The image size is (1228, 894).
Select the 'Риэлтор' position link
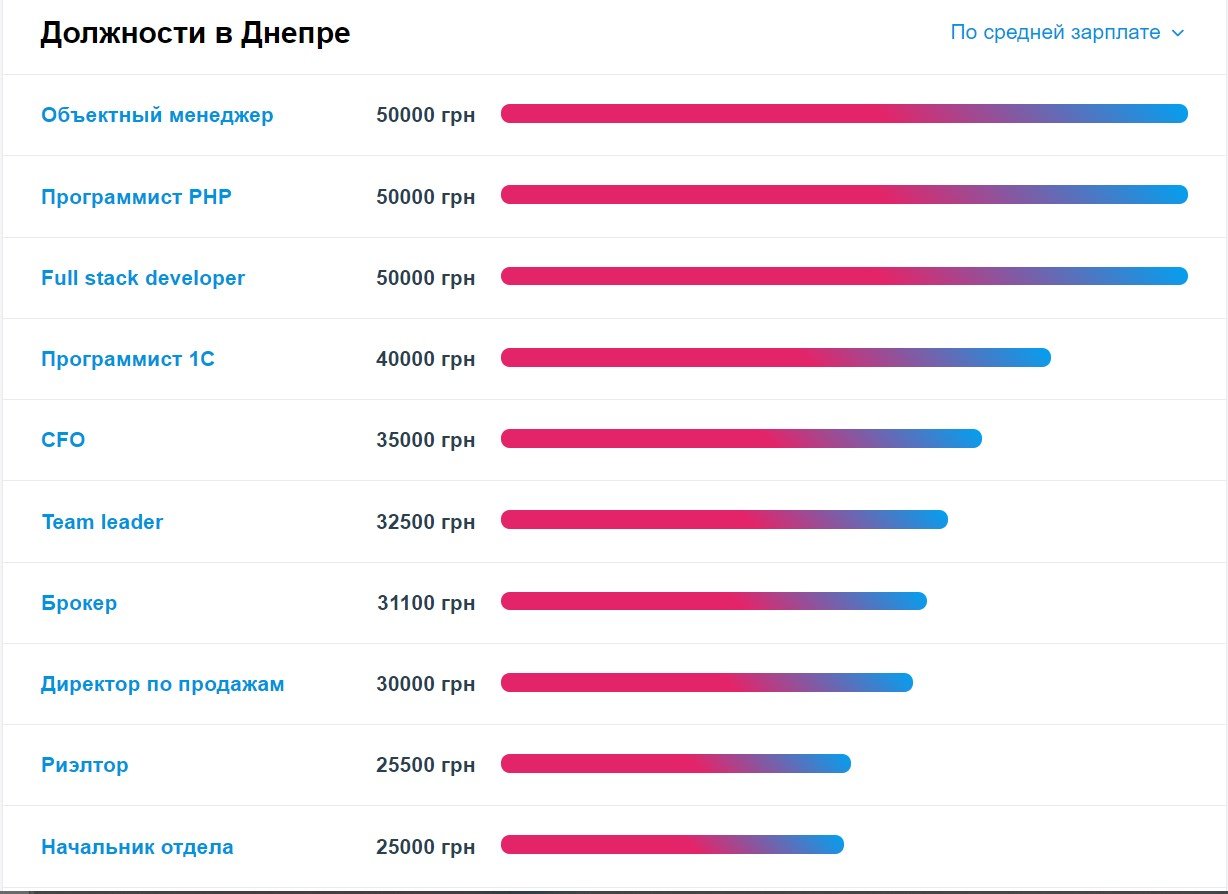coord(85,766)
